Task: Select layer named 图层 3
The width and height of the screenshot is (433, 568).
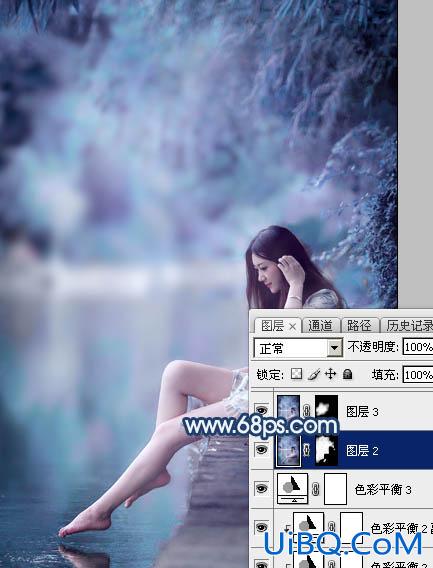Action: (x=362, y=411)
